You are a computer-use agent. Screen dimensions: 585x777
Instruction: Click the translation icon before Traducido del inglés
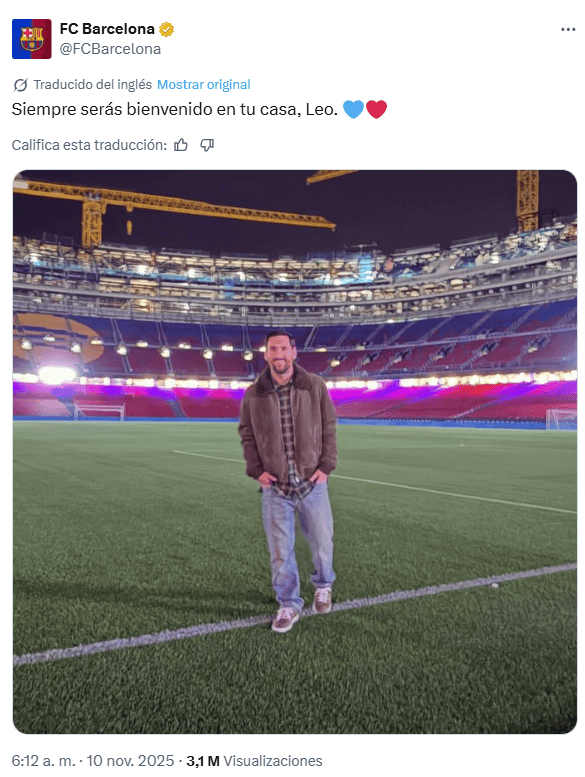[x=20, y=85]
